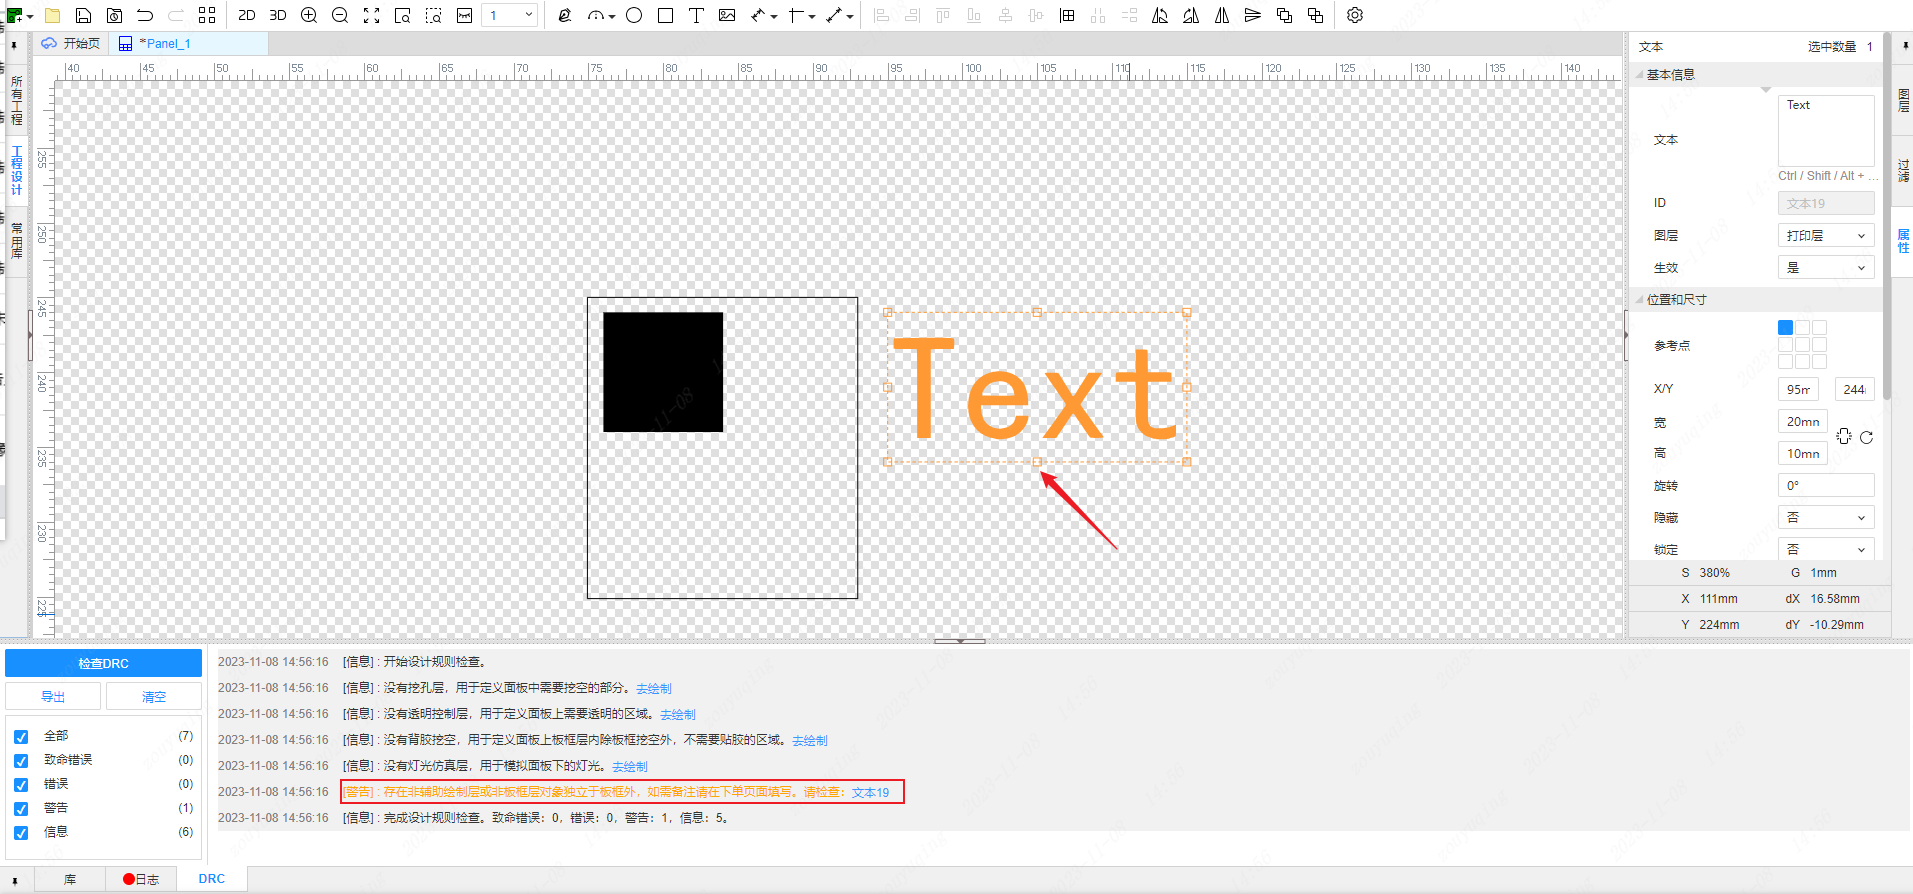
Task: Click flip vertical mirror icon
Action: [1253, 15]
